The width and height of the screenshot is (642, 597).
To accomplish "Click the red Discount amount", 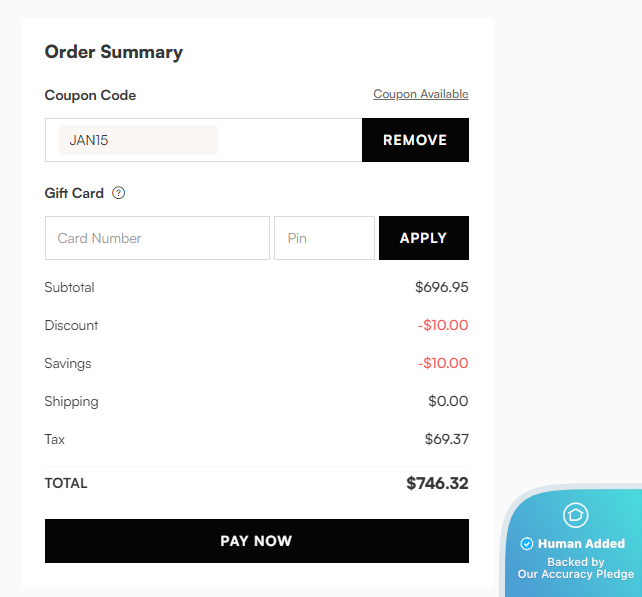I will point(443,325).
